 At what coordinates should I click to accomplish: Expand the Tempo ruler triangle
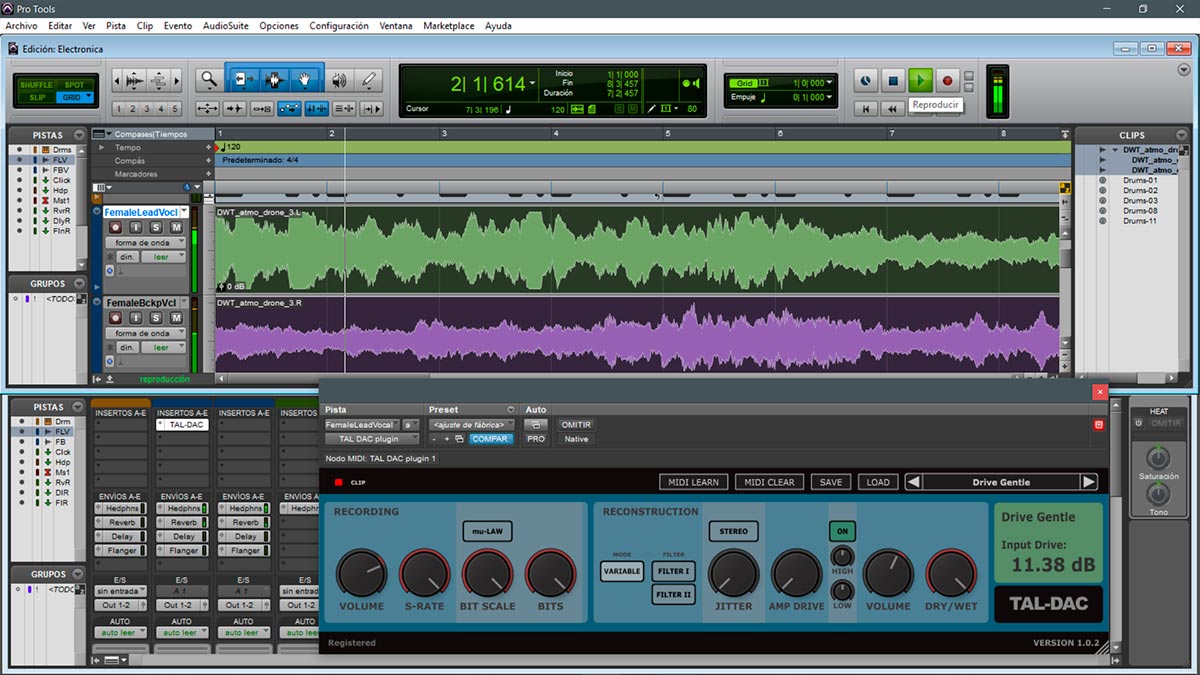click(100, 148)
